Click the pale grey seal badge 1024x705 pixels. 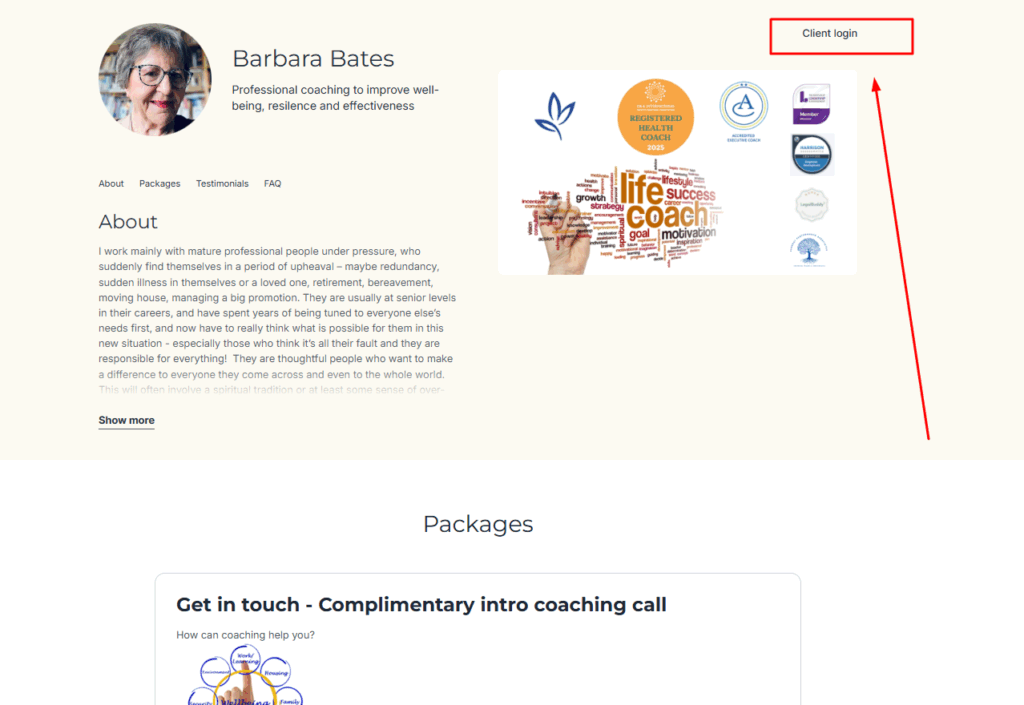pyautogui.click(x=812, y=205)
